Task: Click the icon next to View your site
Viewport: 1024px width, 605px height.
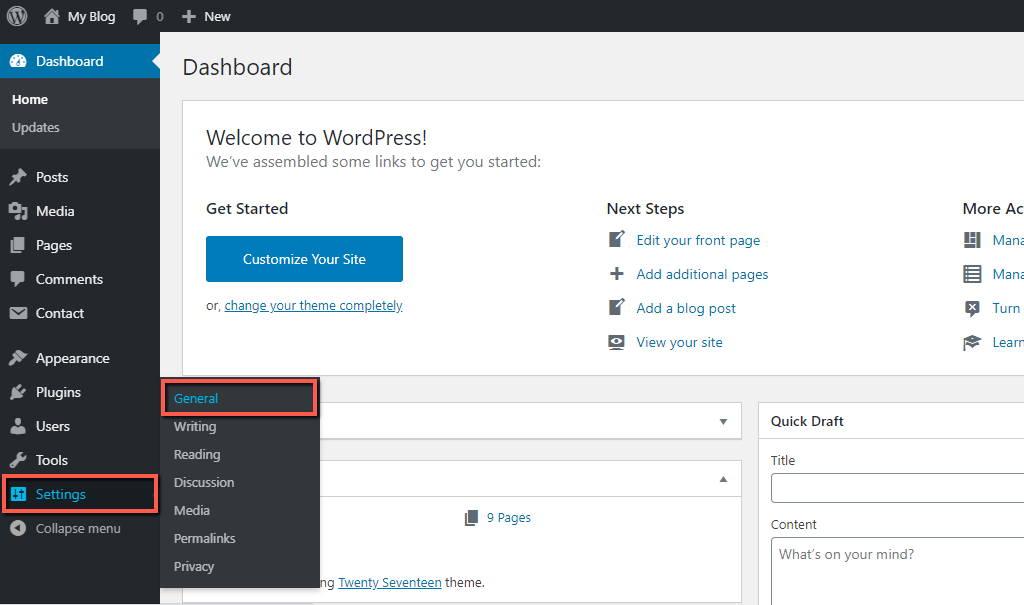Action: click(615, 341)
